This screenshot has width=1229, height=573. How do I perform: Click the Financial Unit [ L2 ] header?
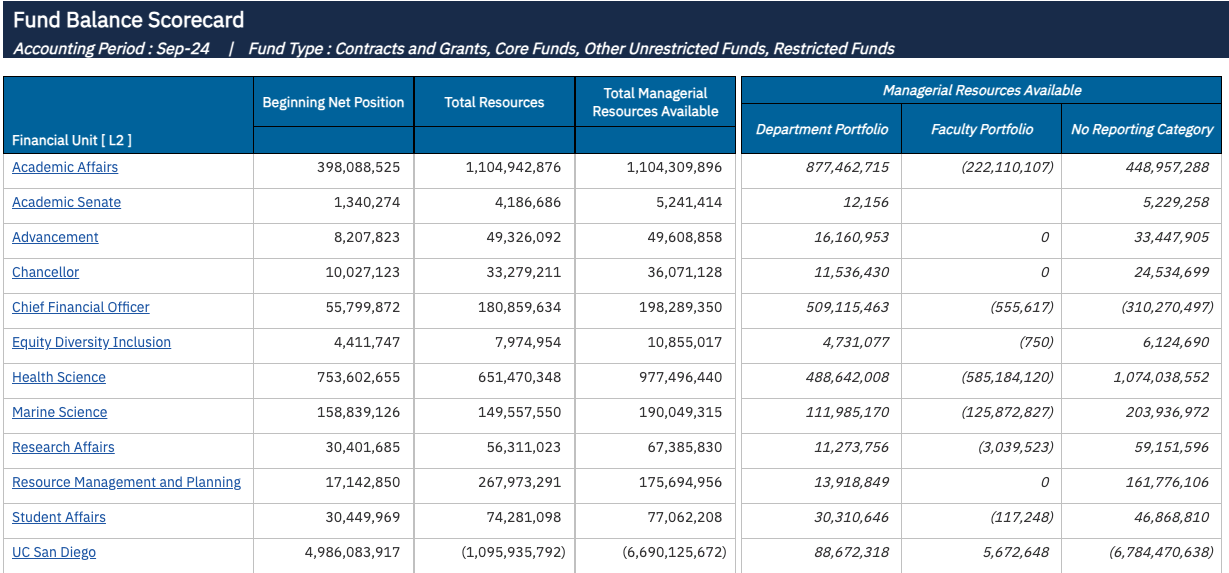point(71,140)
